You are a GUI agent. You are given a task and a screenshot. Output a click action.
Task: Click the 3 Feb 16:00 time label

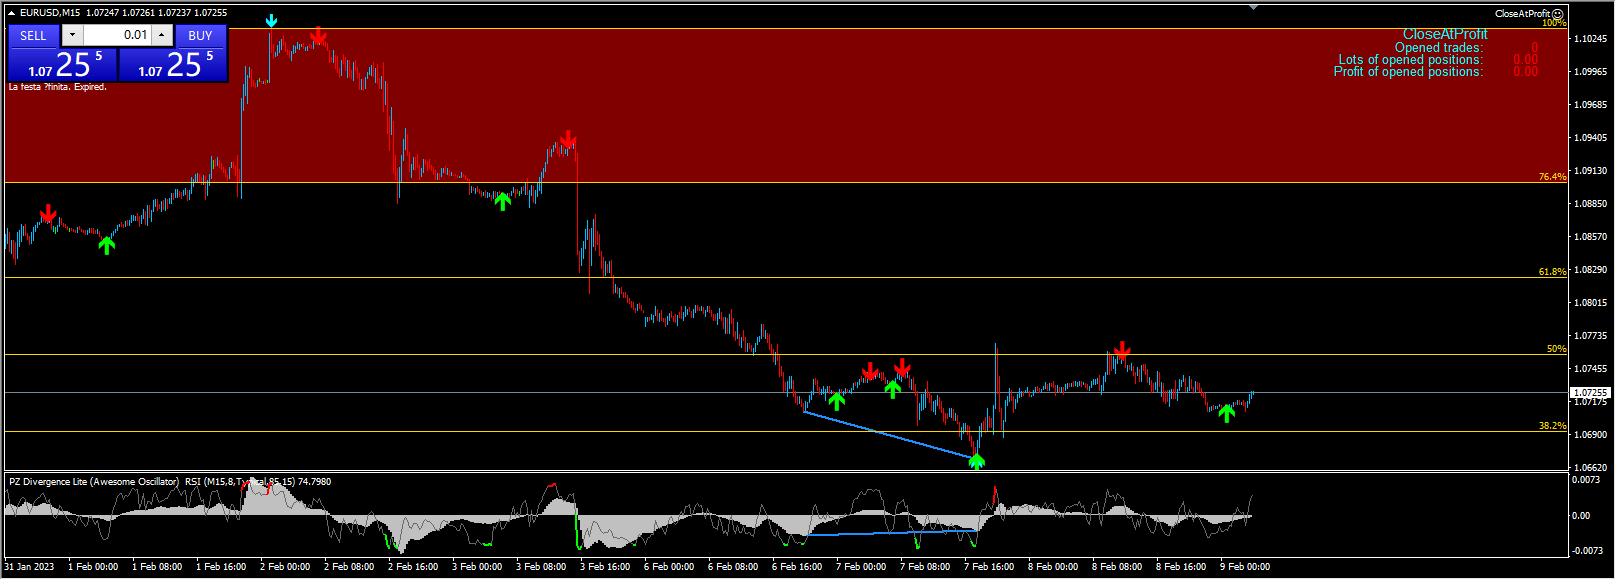tap(605, 567)
